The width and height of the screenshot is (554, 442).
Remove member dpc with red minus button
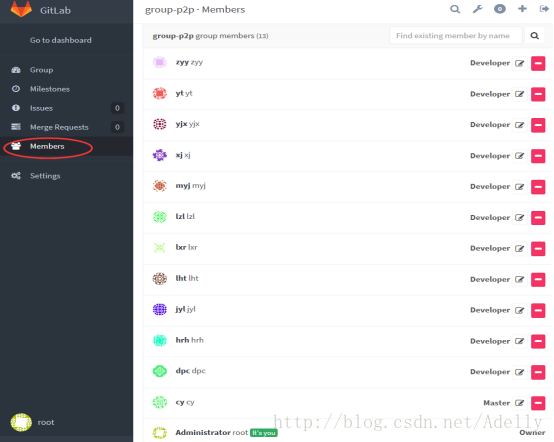538,372
